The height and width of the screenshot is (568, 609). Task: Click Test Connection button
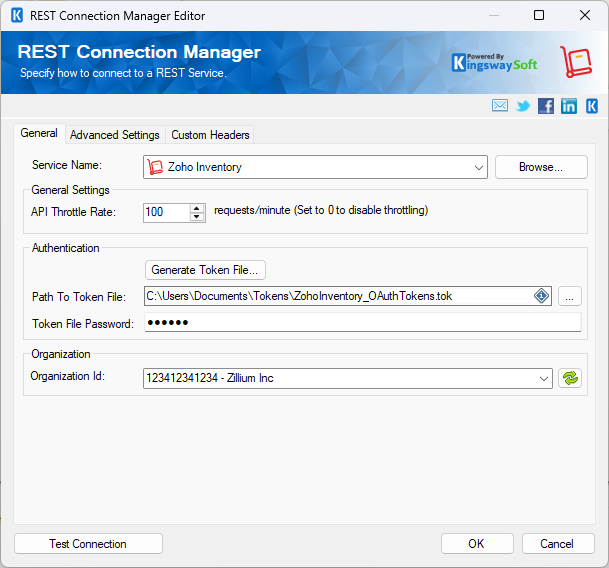click(x=88, y=544)
